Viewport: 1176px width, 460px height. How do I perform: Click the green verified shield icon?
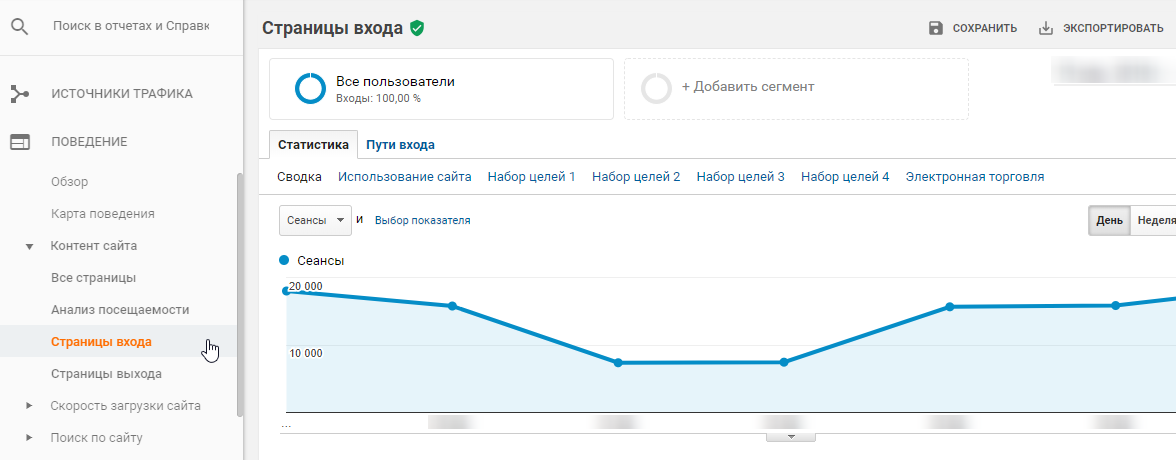pyautogui.click(x=416, y=28)
